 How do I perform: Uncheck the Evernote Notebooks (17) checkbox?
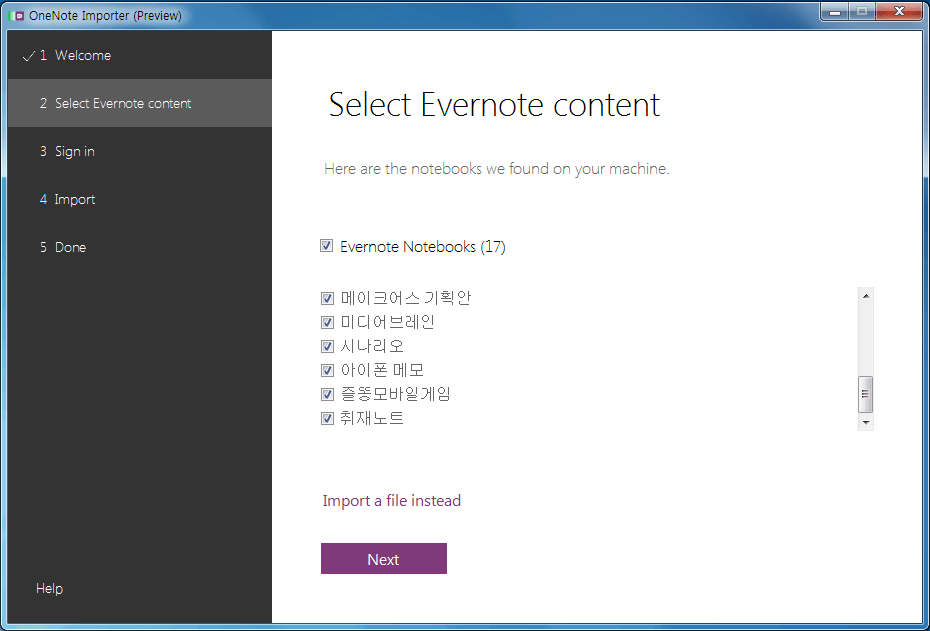pyautogui.click(x=326, y=246)
